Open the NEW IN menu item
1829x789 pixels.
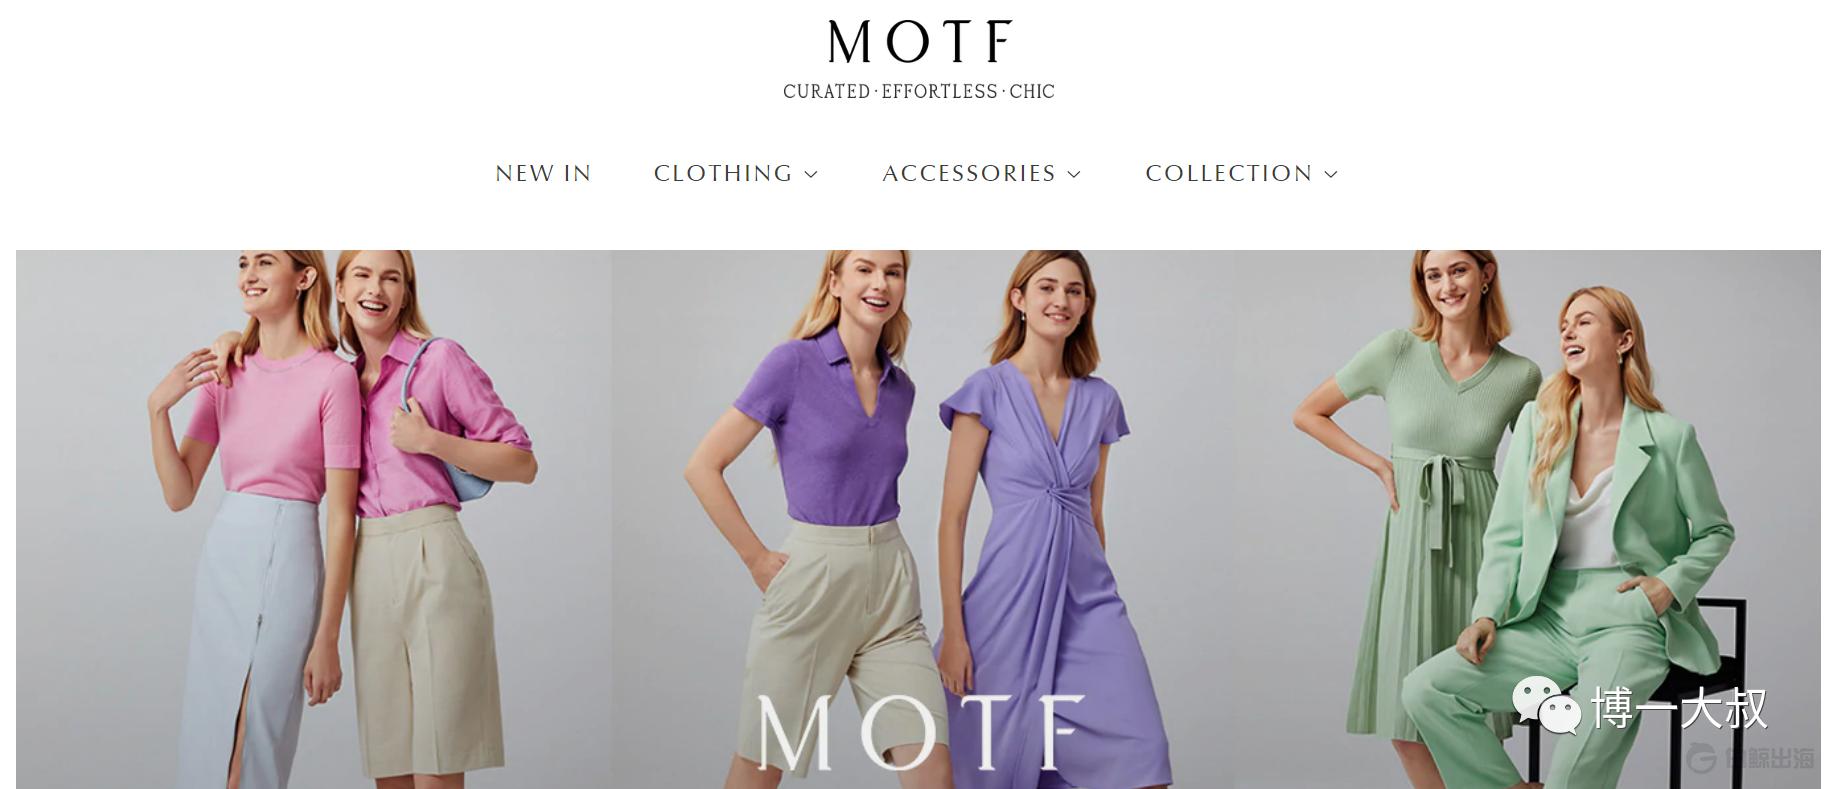(543, 173)
